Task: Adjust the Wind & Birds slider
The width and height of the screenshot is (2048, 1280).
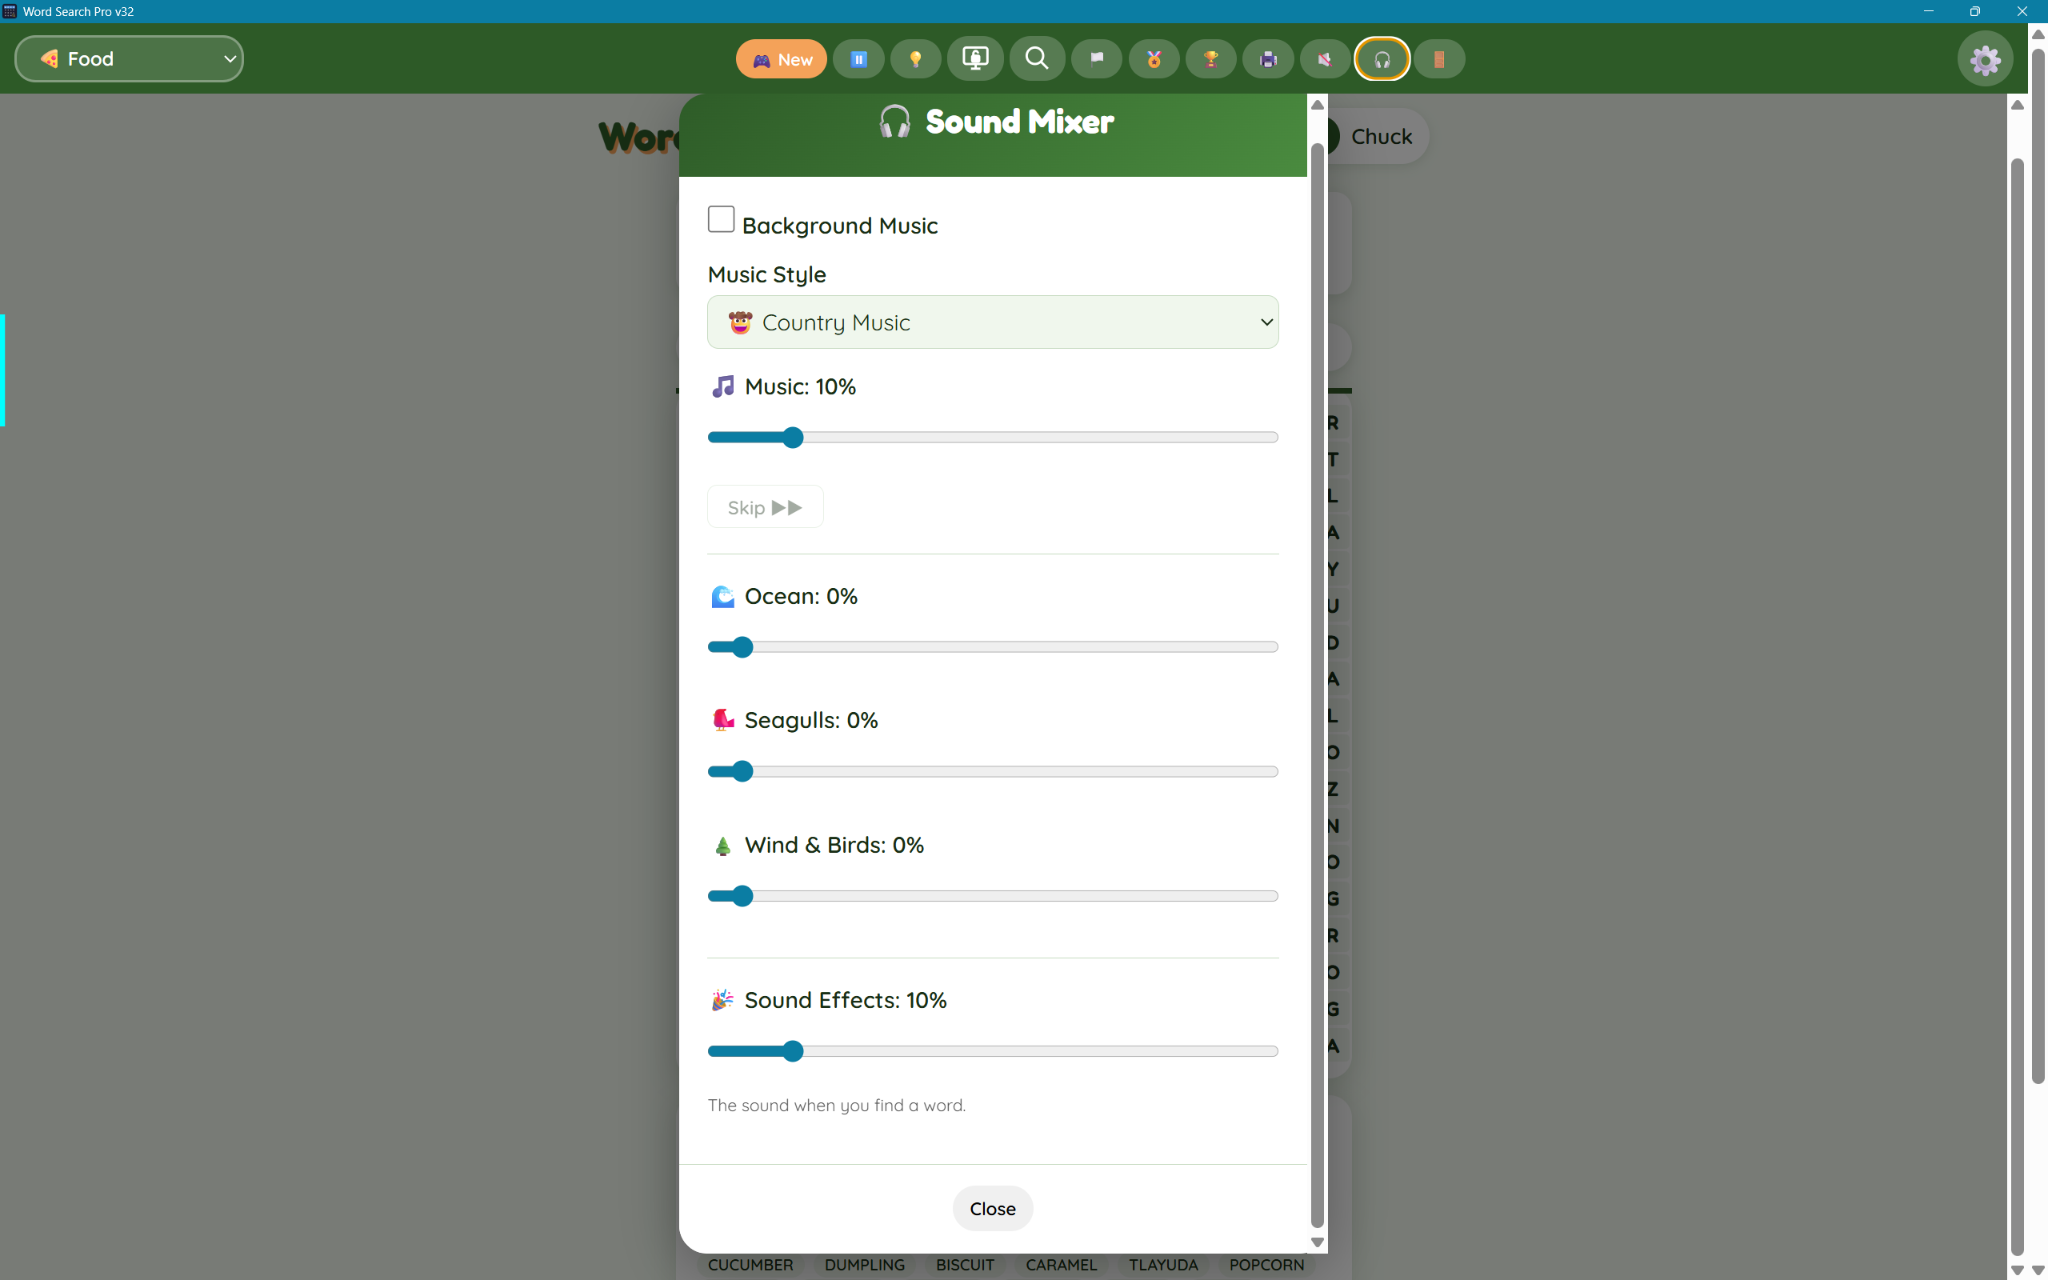Action: coord(992,896)
